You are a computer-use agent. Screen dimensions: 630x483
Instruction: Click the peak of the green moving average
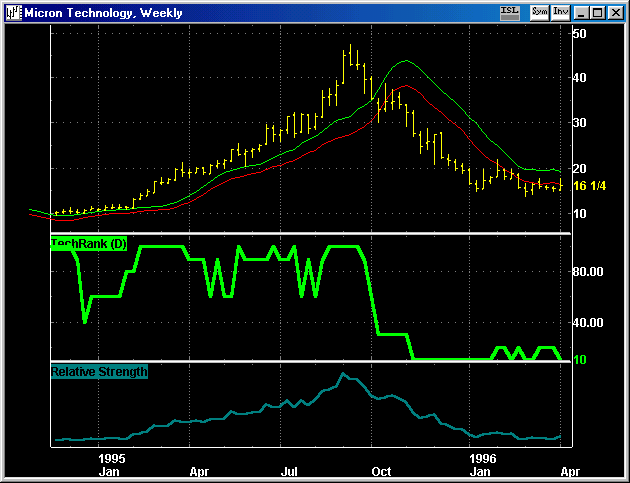[406, 61]
